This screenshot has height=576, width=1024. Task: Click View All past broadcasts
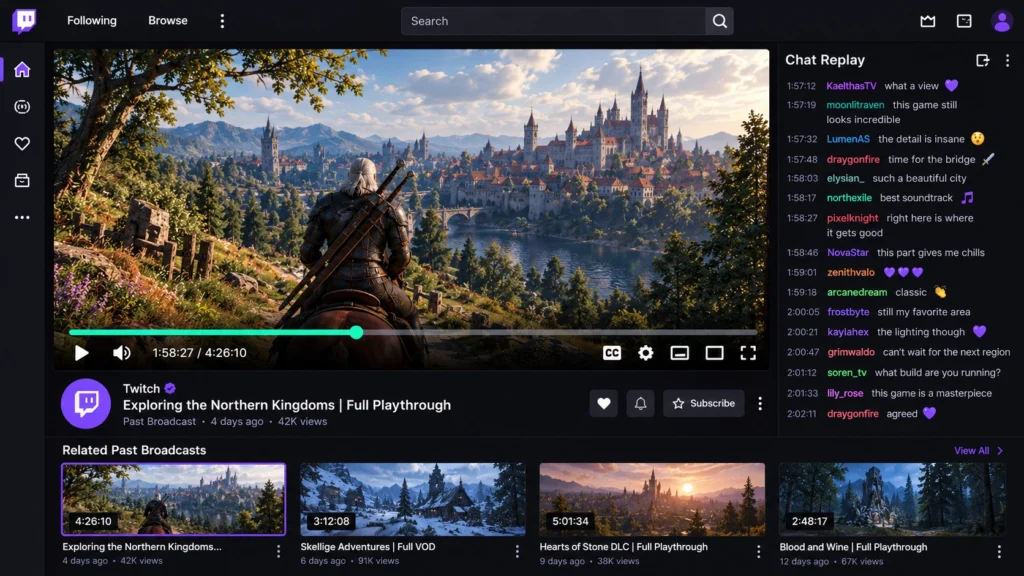[978, 451]
